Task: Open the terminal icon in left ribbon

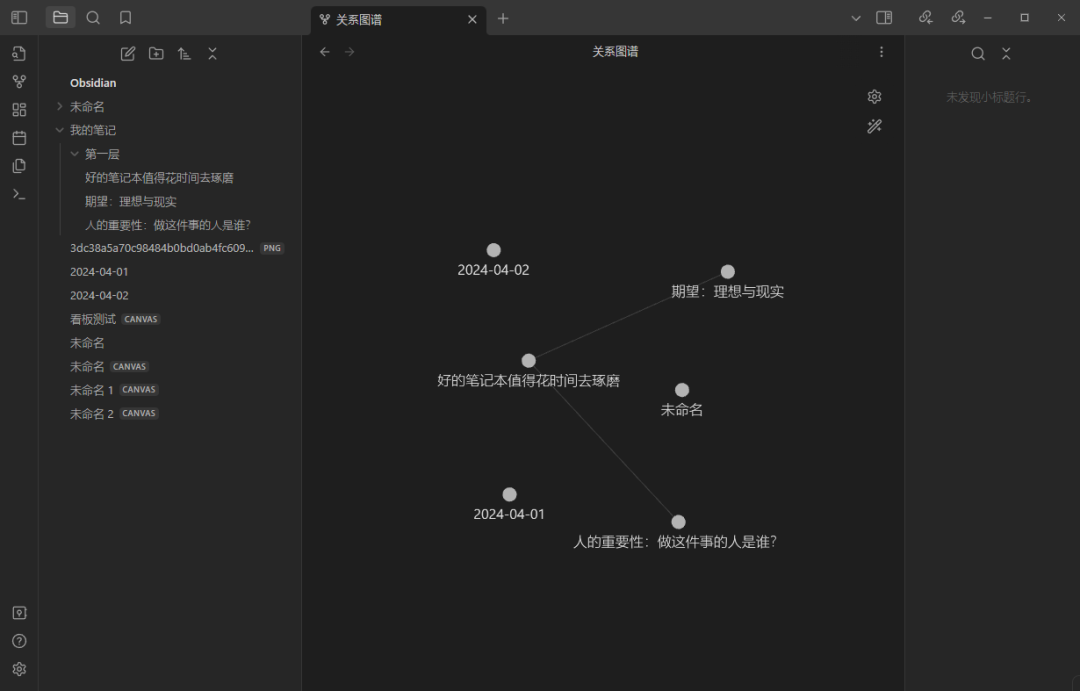Action: 18,193
